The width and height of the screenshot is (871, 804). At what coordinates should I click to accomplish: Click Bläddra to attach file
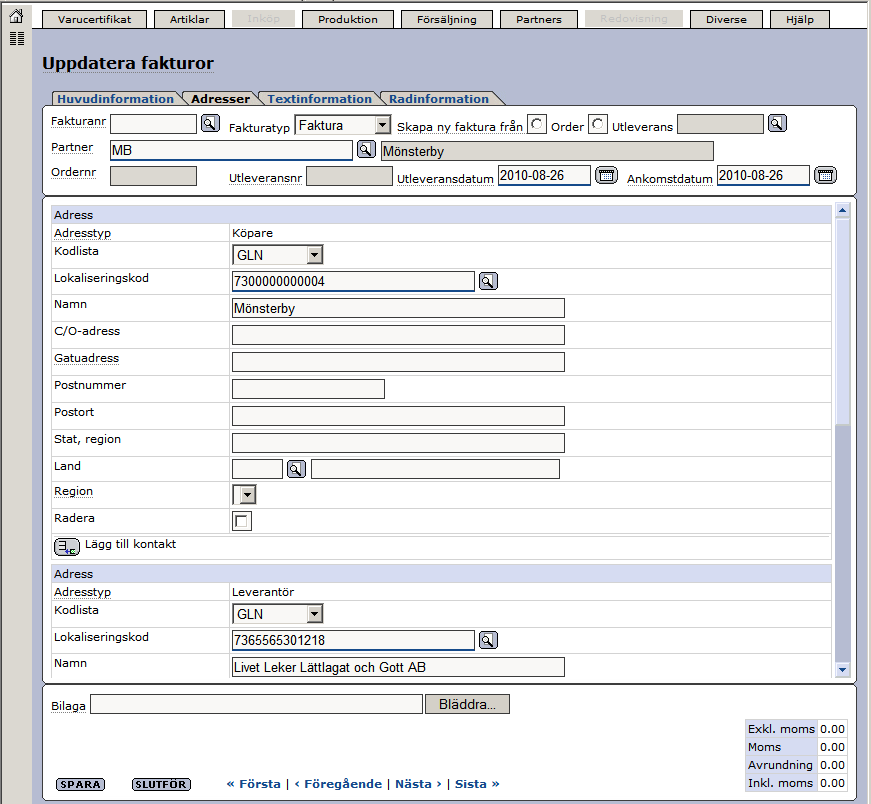pos(467,704)
